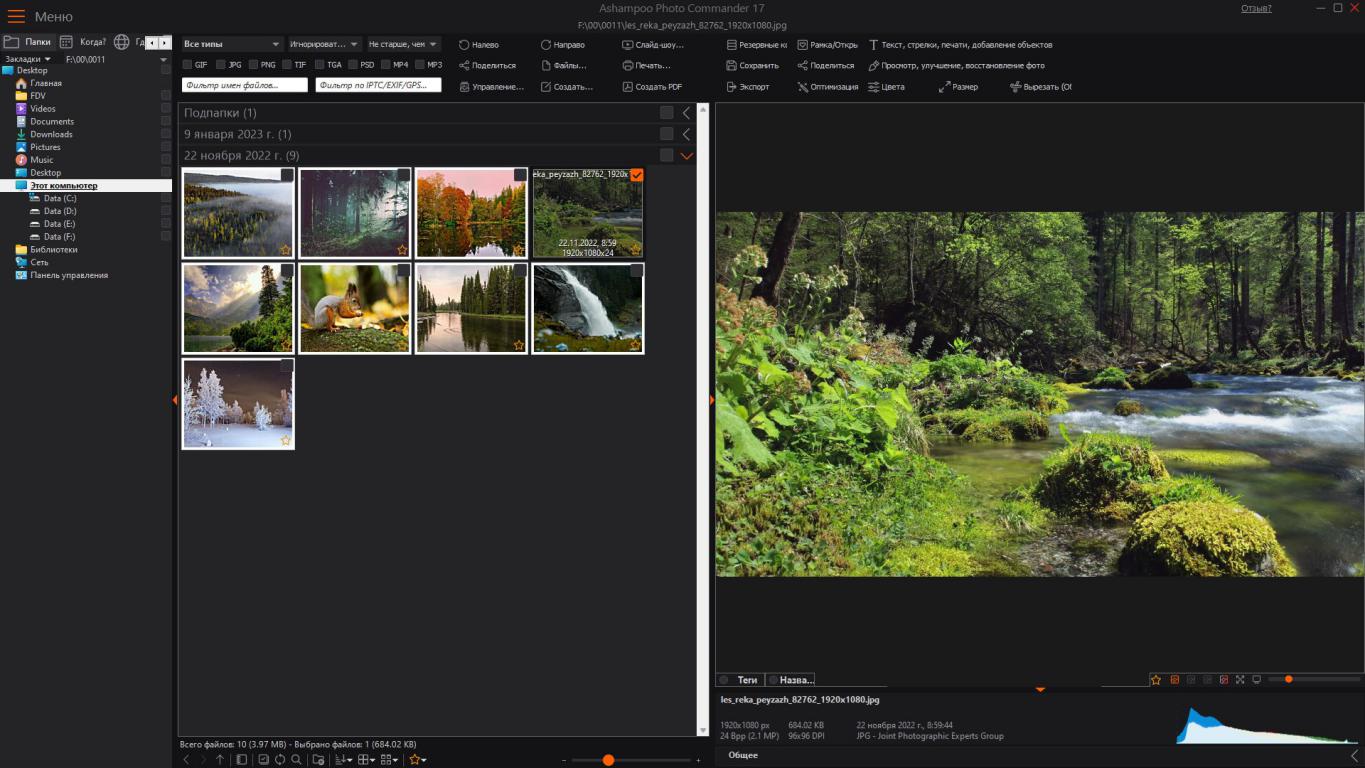Click the refresh icon in bottom toolbar
The width and height of the screenshot is (1365, 768).
tap(280, 760)
